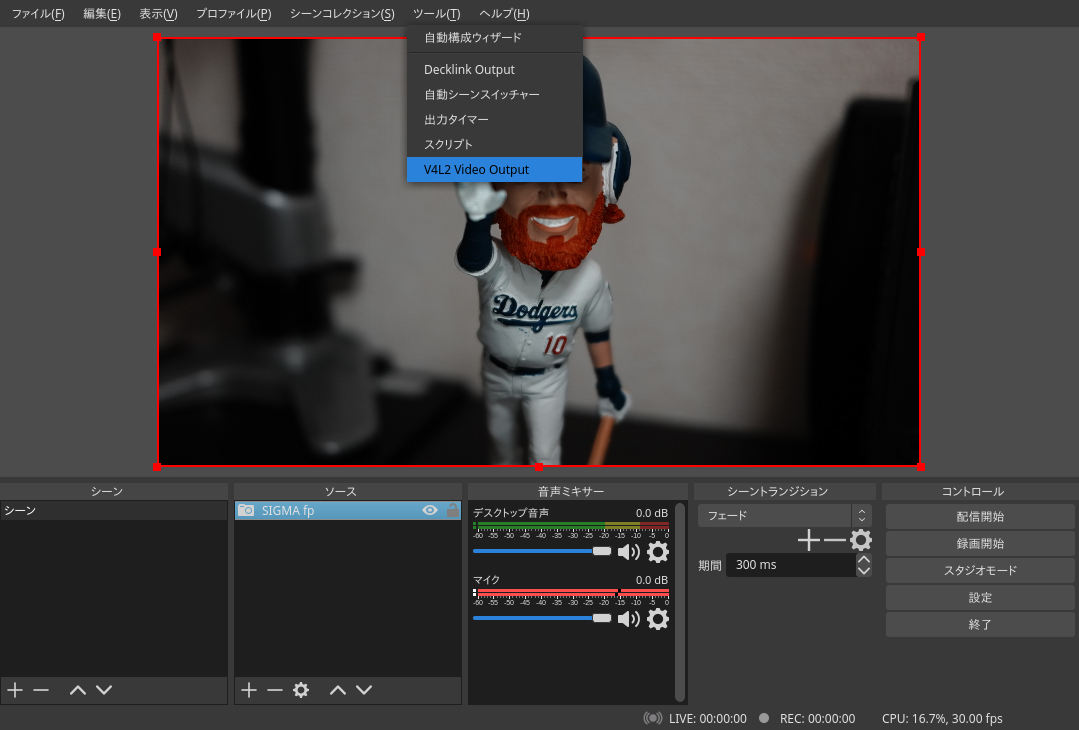Select 自動構成ウィザード menu entry
This screenshot has width=1079, height=730.
point(495,38)
